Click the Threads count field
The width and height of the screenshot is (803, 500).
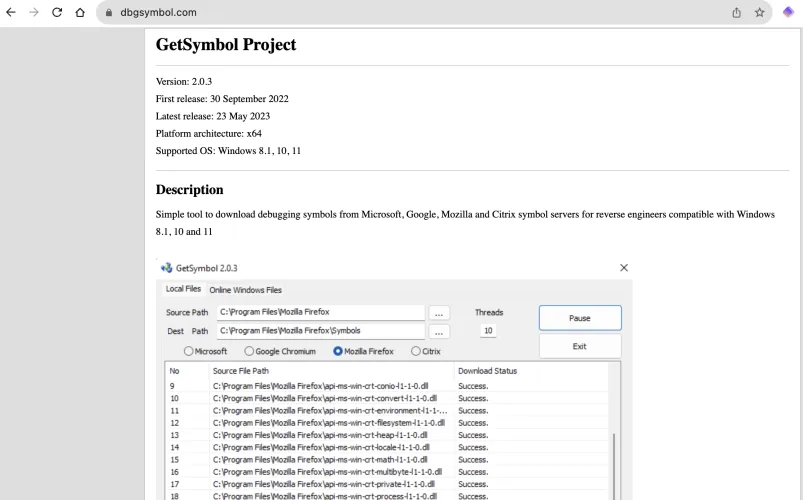[x=488, y=331]
